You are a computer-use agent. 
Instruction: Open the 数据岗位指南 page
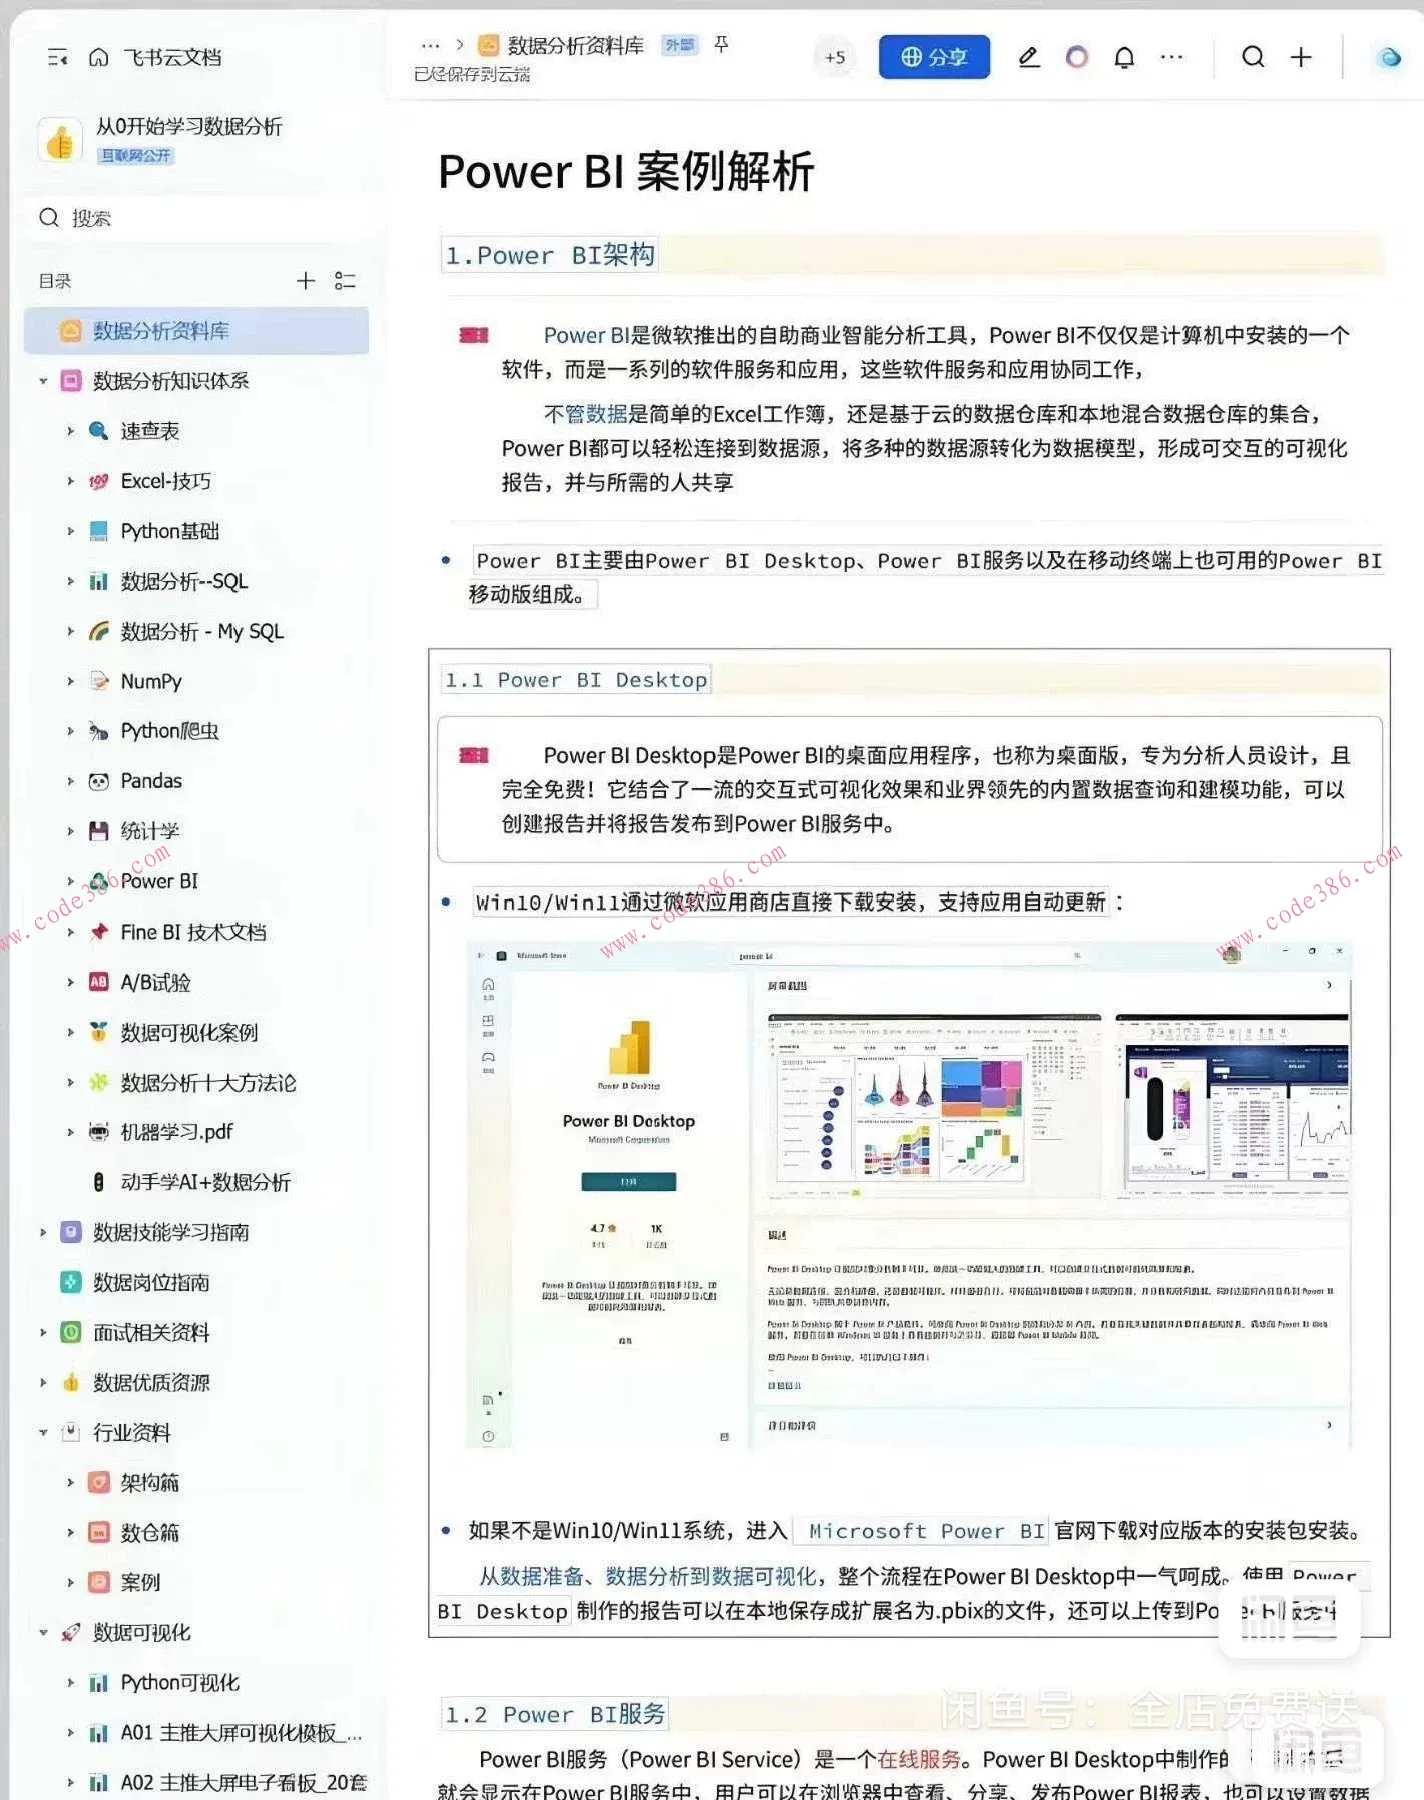tap(151, 1282)
